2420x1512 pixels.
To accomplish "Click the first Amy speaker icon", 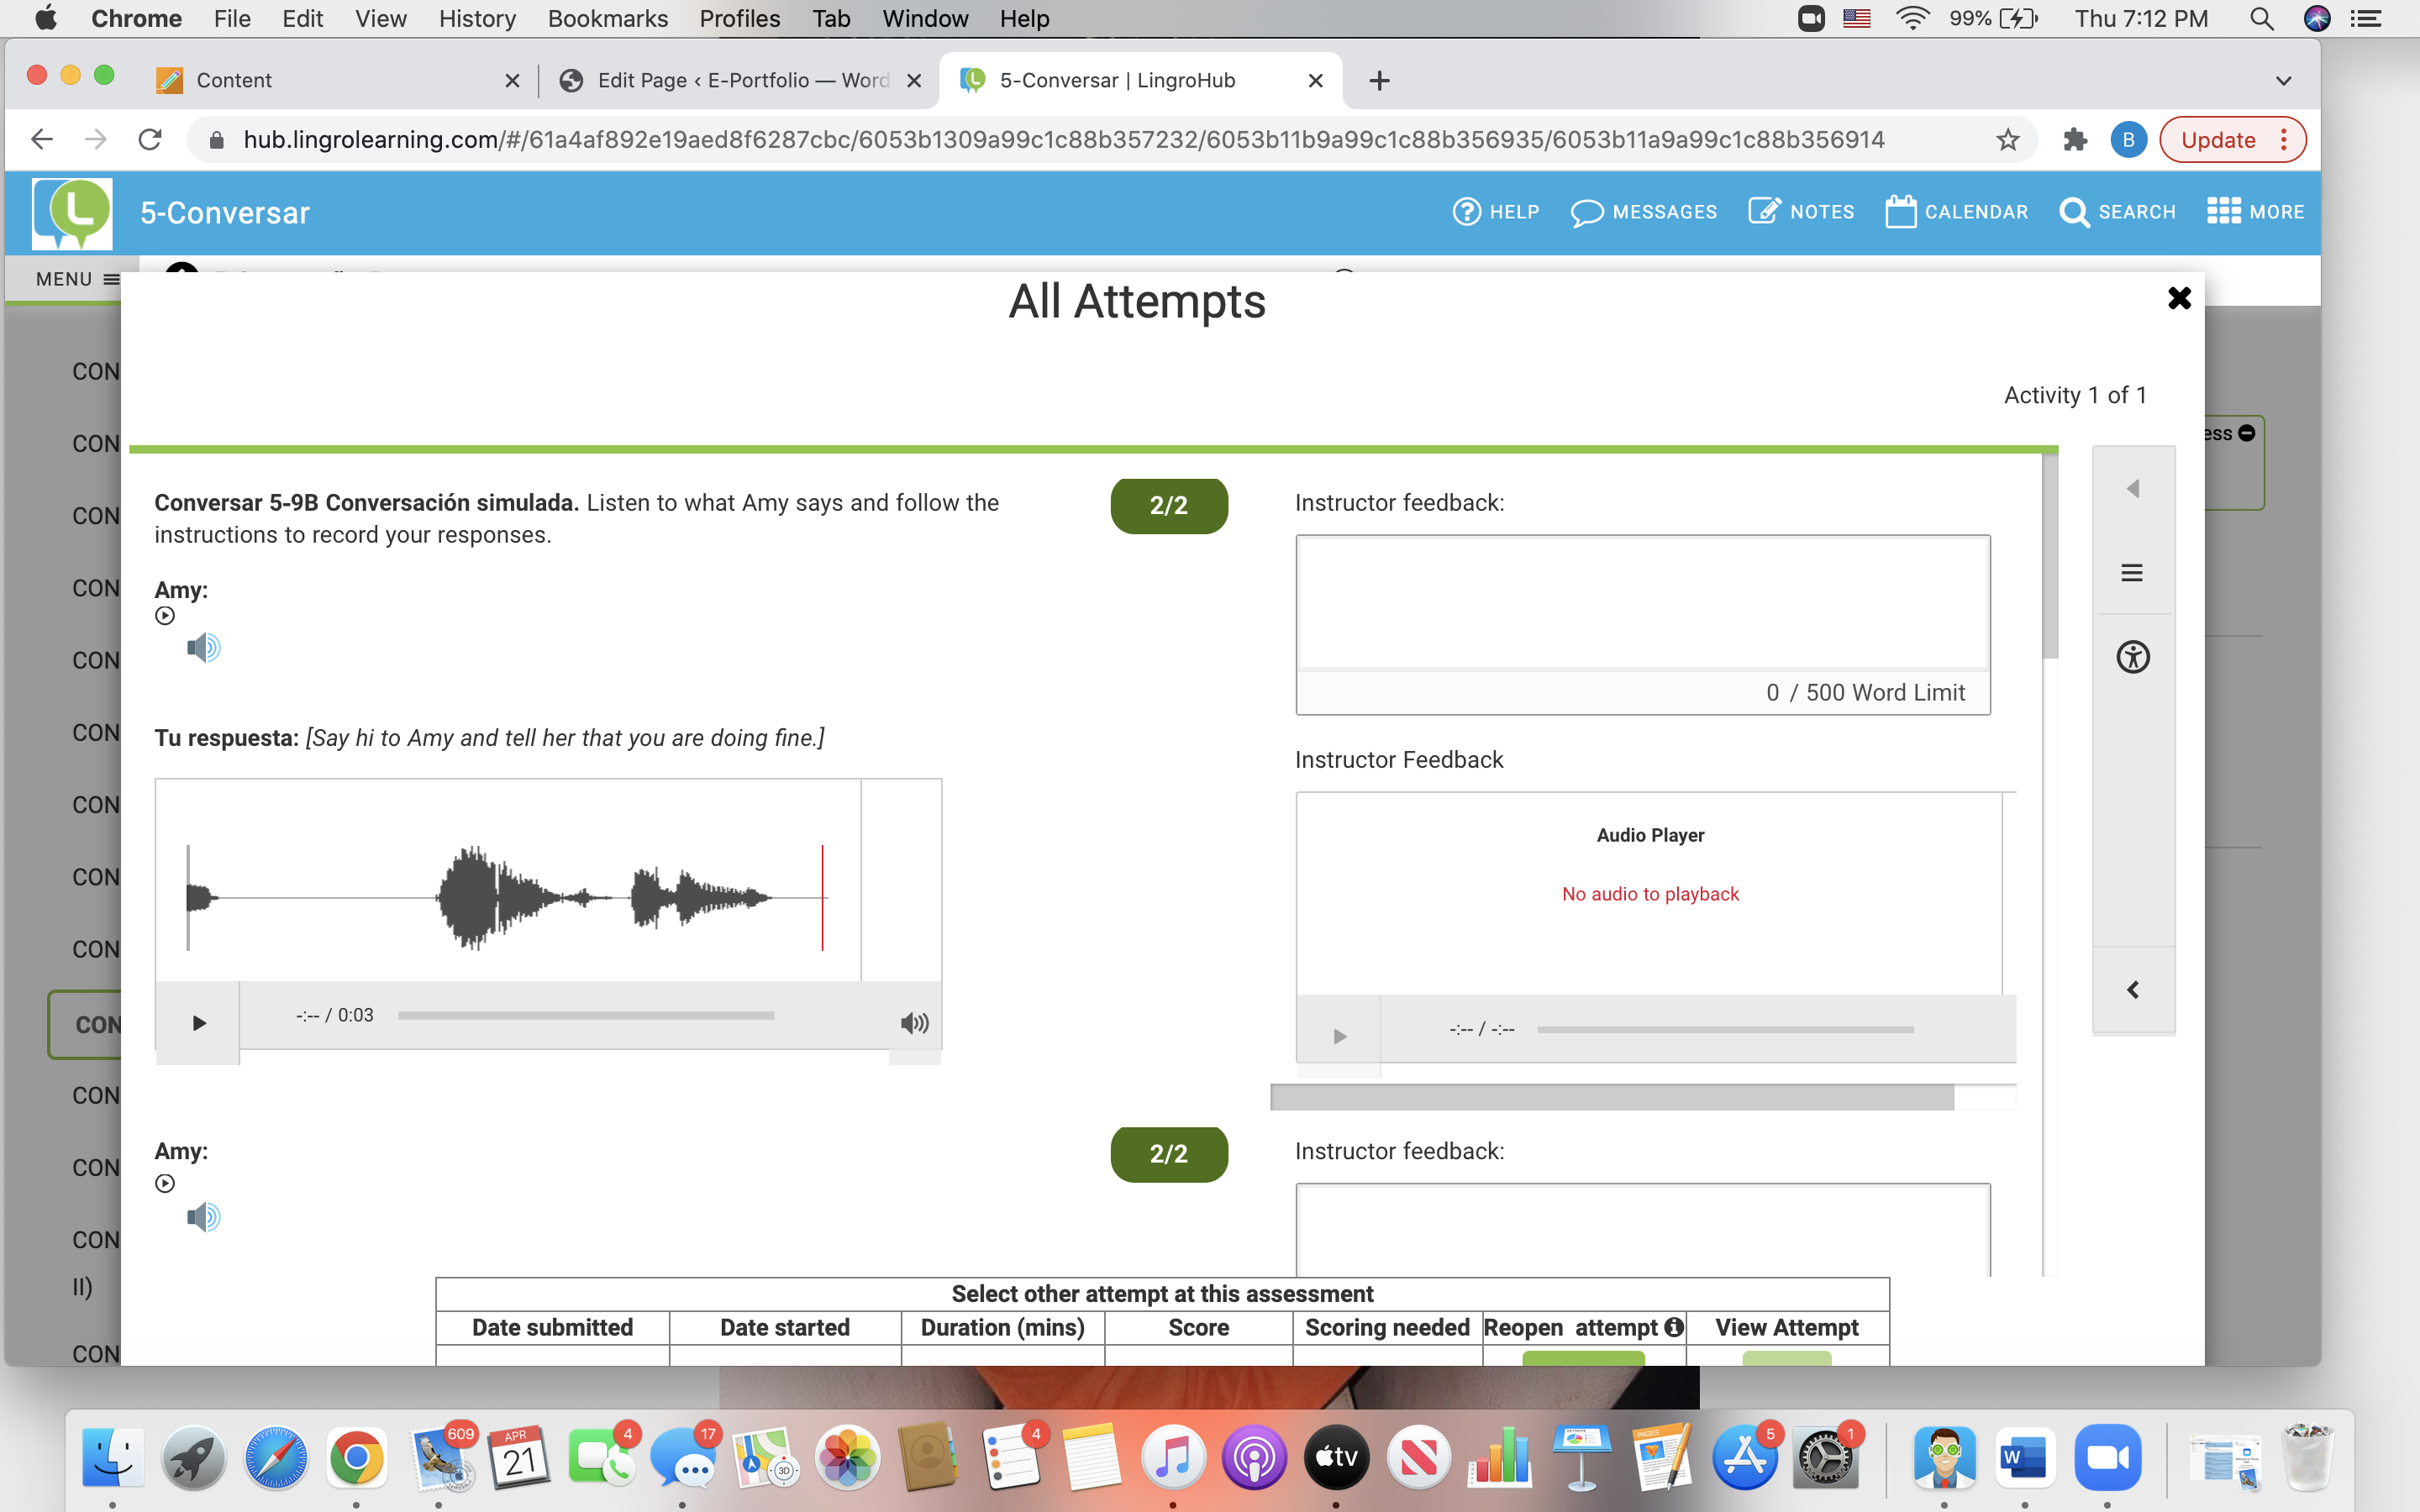I will [203, 648].
